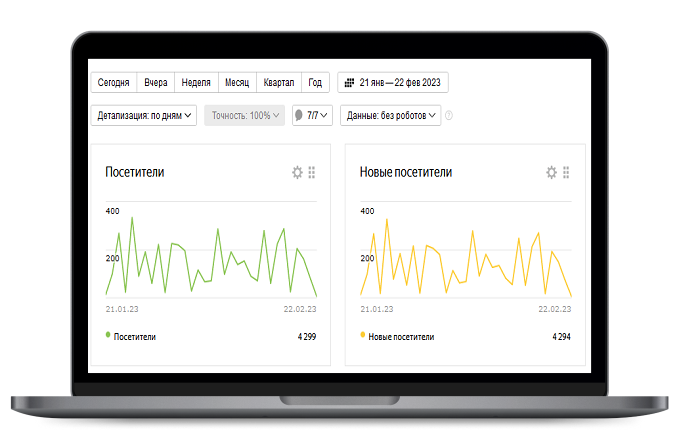Click the Год period button
This screenshot has height=432, width=680.
click(315, 82)
